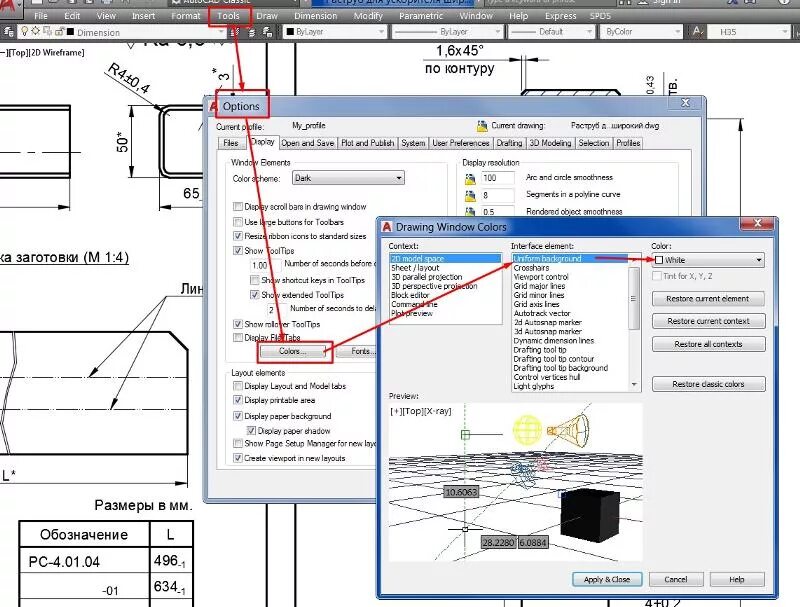Open the Dimension layer dropdown
800x607 pixels.
[x=220, y=32]
